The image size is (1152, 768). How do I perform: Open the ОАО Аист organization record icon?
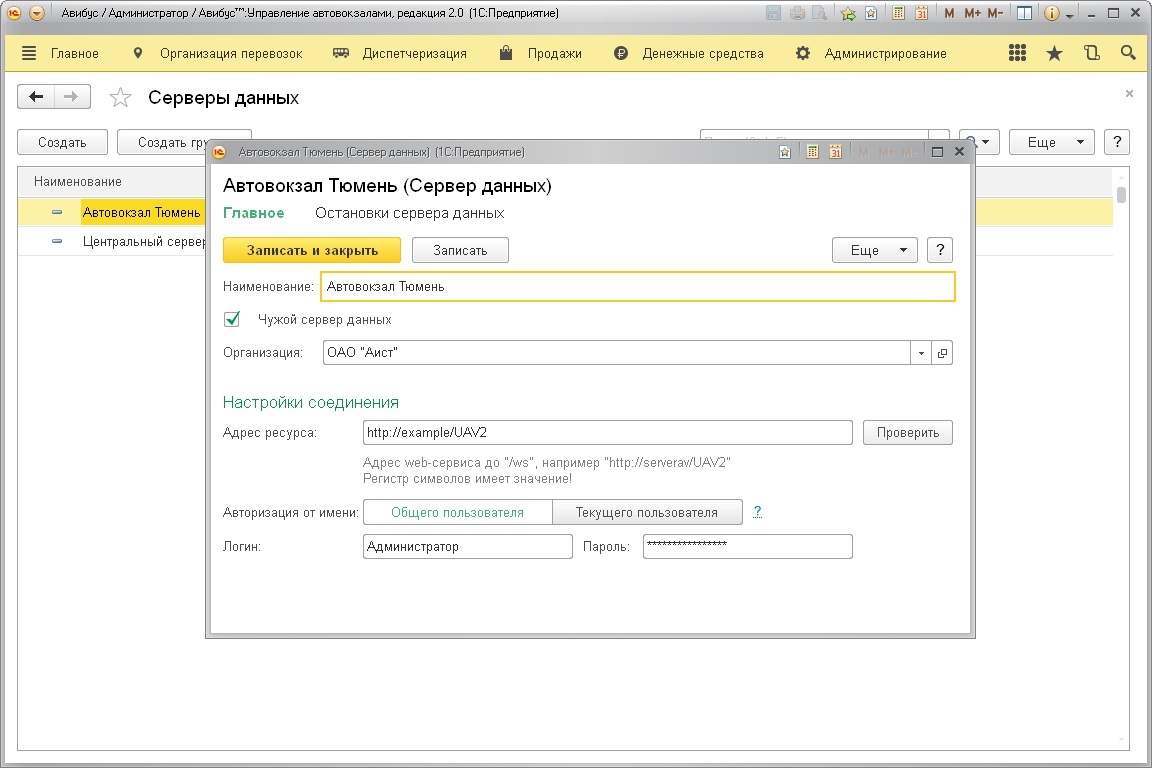942,353
